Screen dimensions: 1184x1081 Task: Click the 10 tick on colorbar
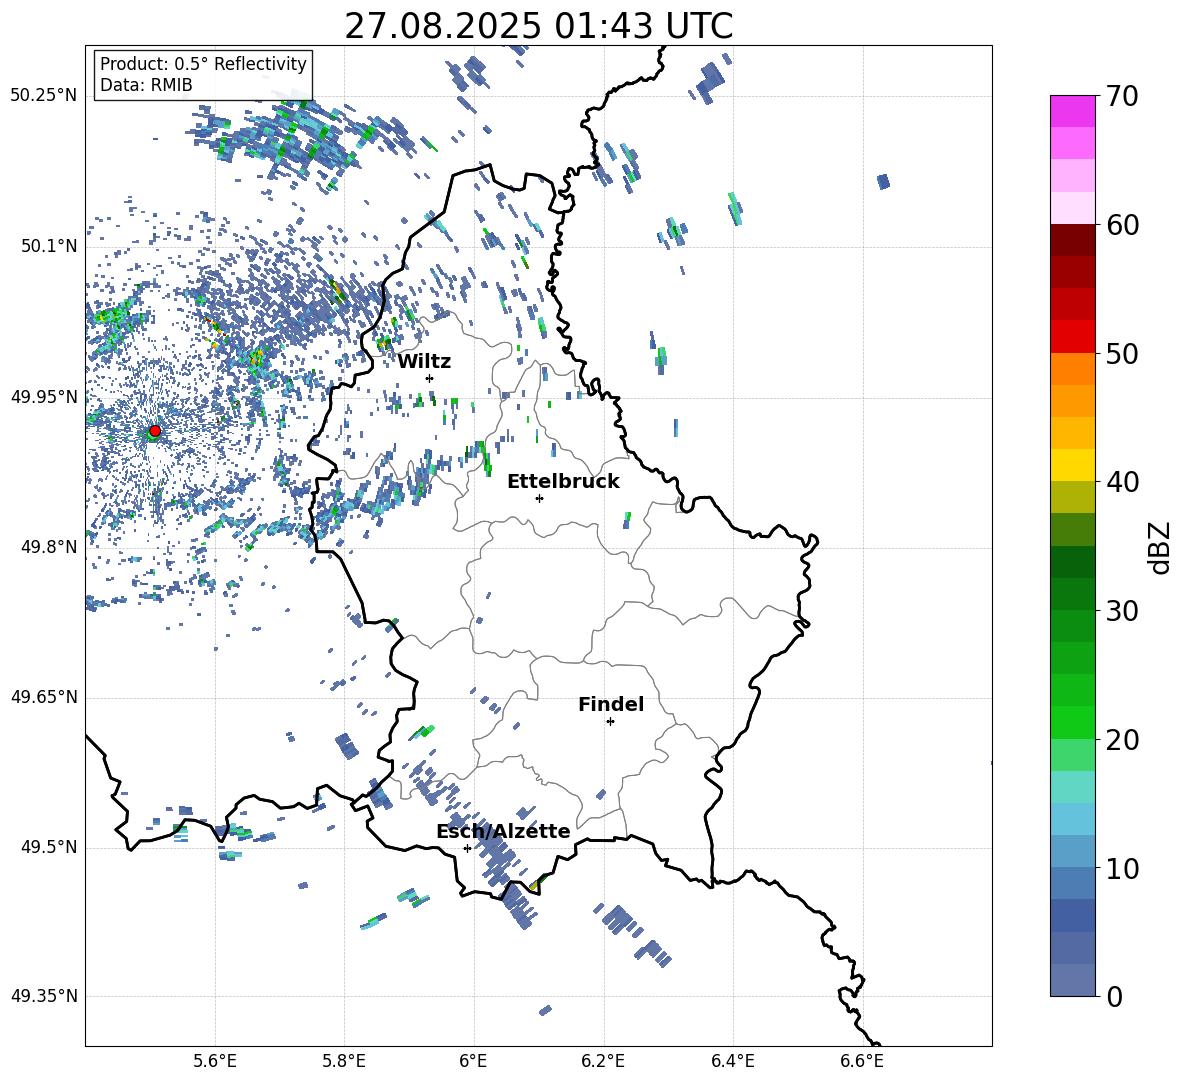(1122, 868)
